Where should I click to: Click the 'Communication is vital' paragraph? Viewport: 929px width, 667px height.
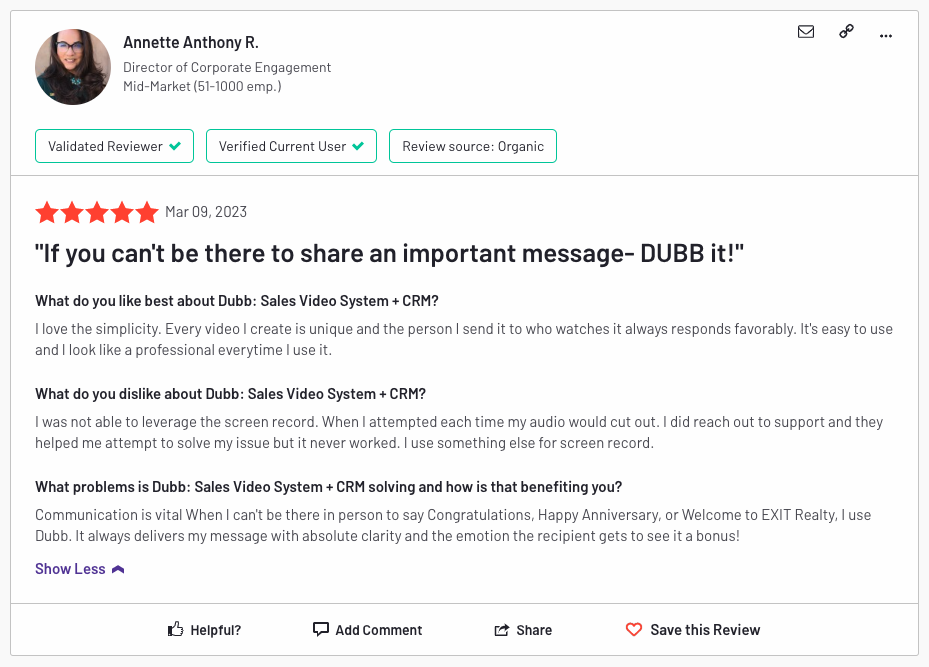(453, 525)
